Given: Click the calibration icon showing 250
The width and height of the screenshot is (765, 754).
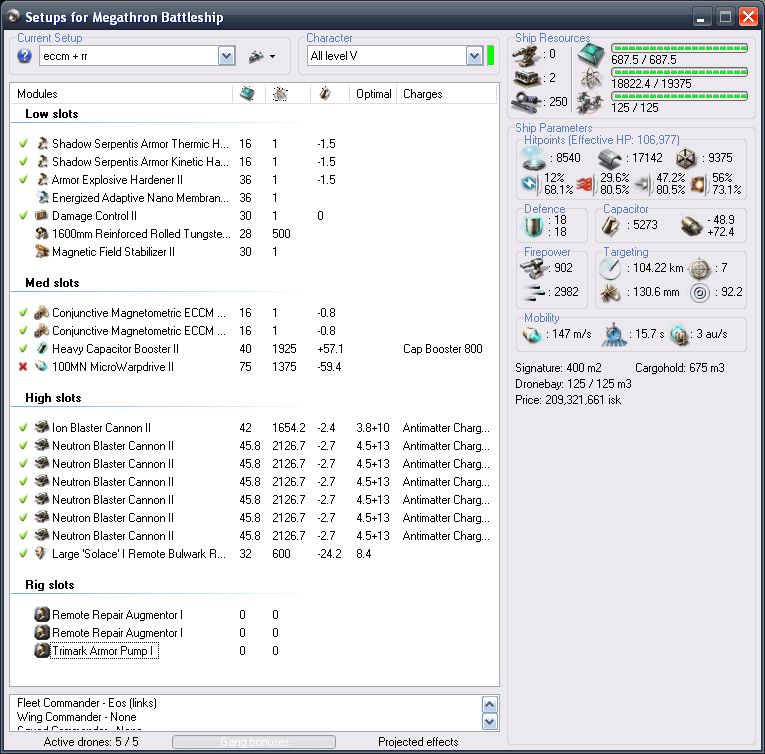Looking at the screenshot, I should coord(527,102).
